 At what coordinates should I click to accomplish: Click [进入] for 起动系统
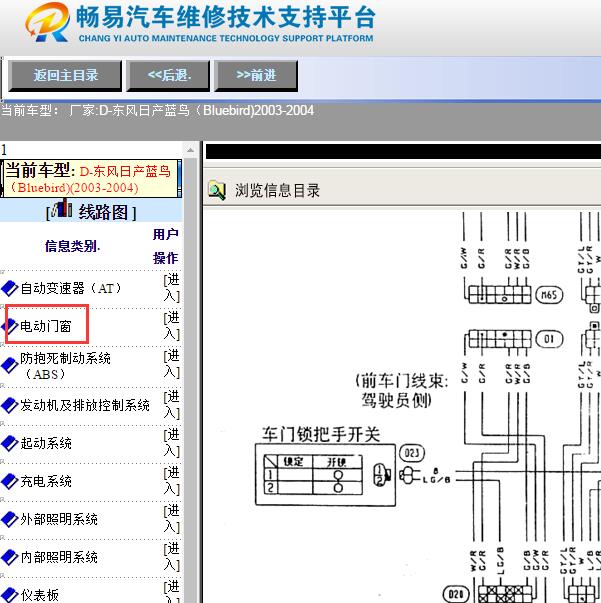(171, 443)
